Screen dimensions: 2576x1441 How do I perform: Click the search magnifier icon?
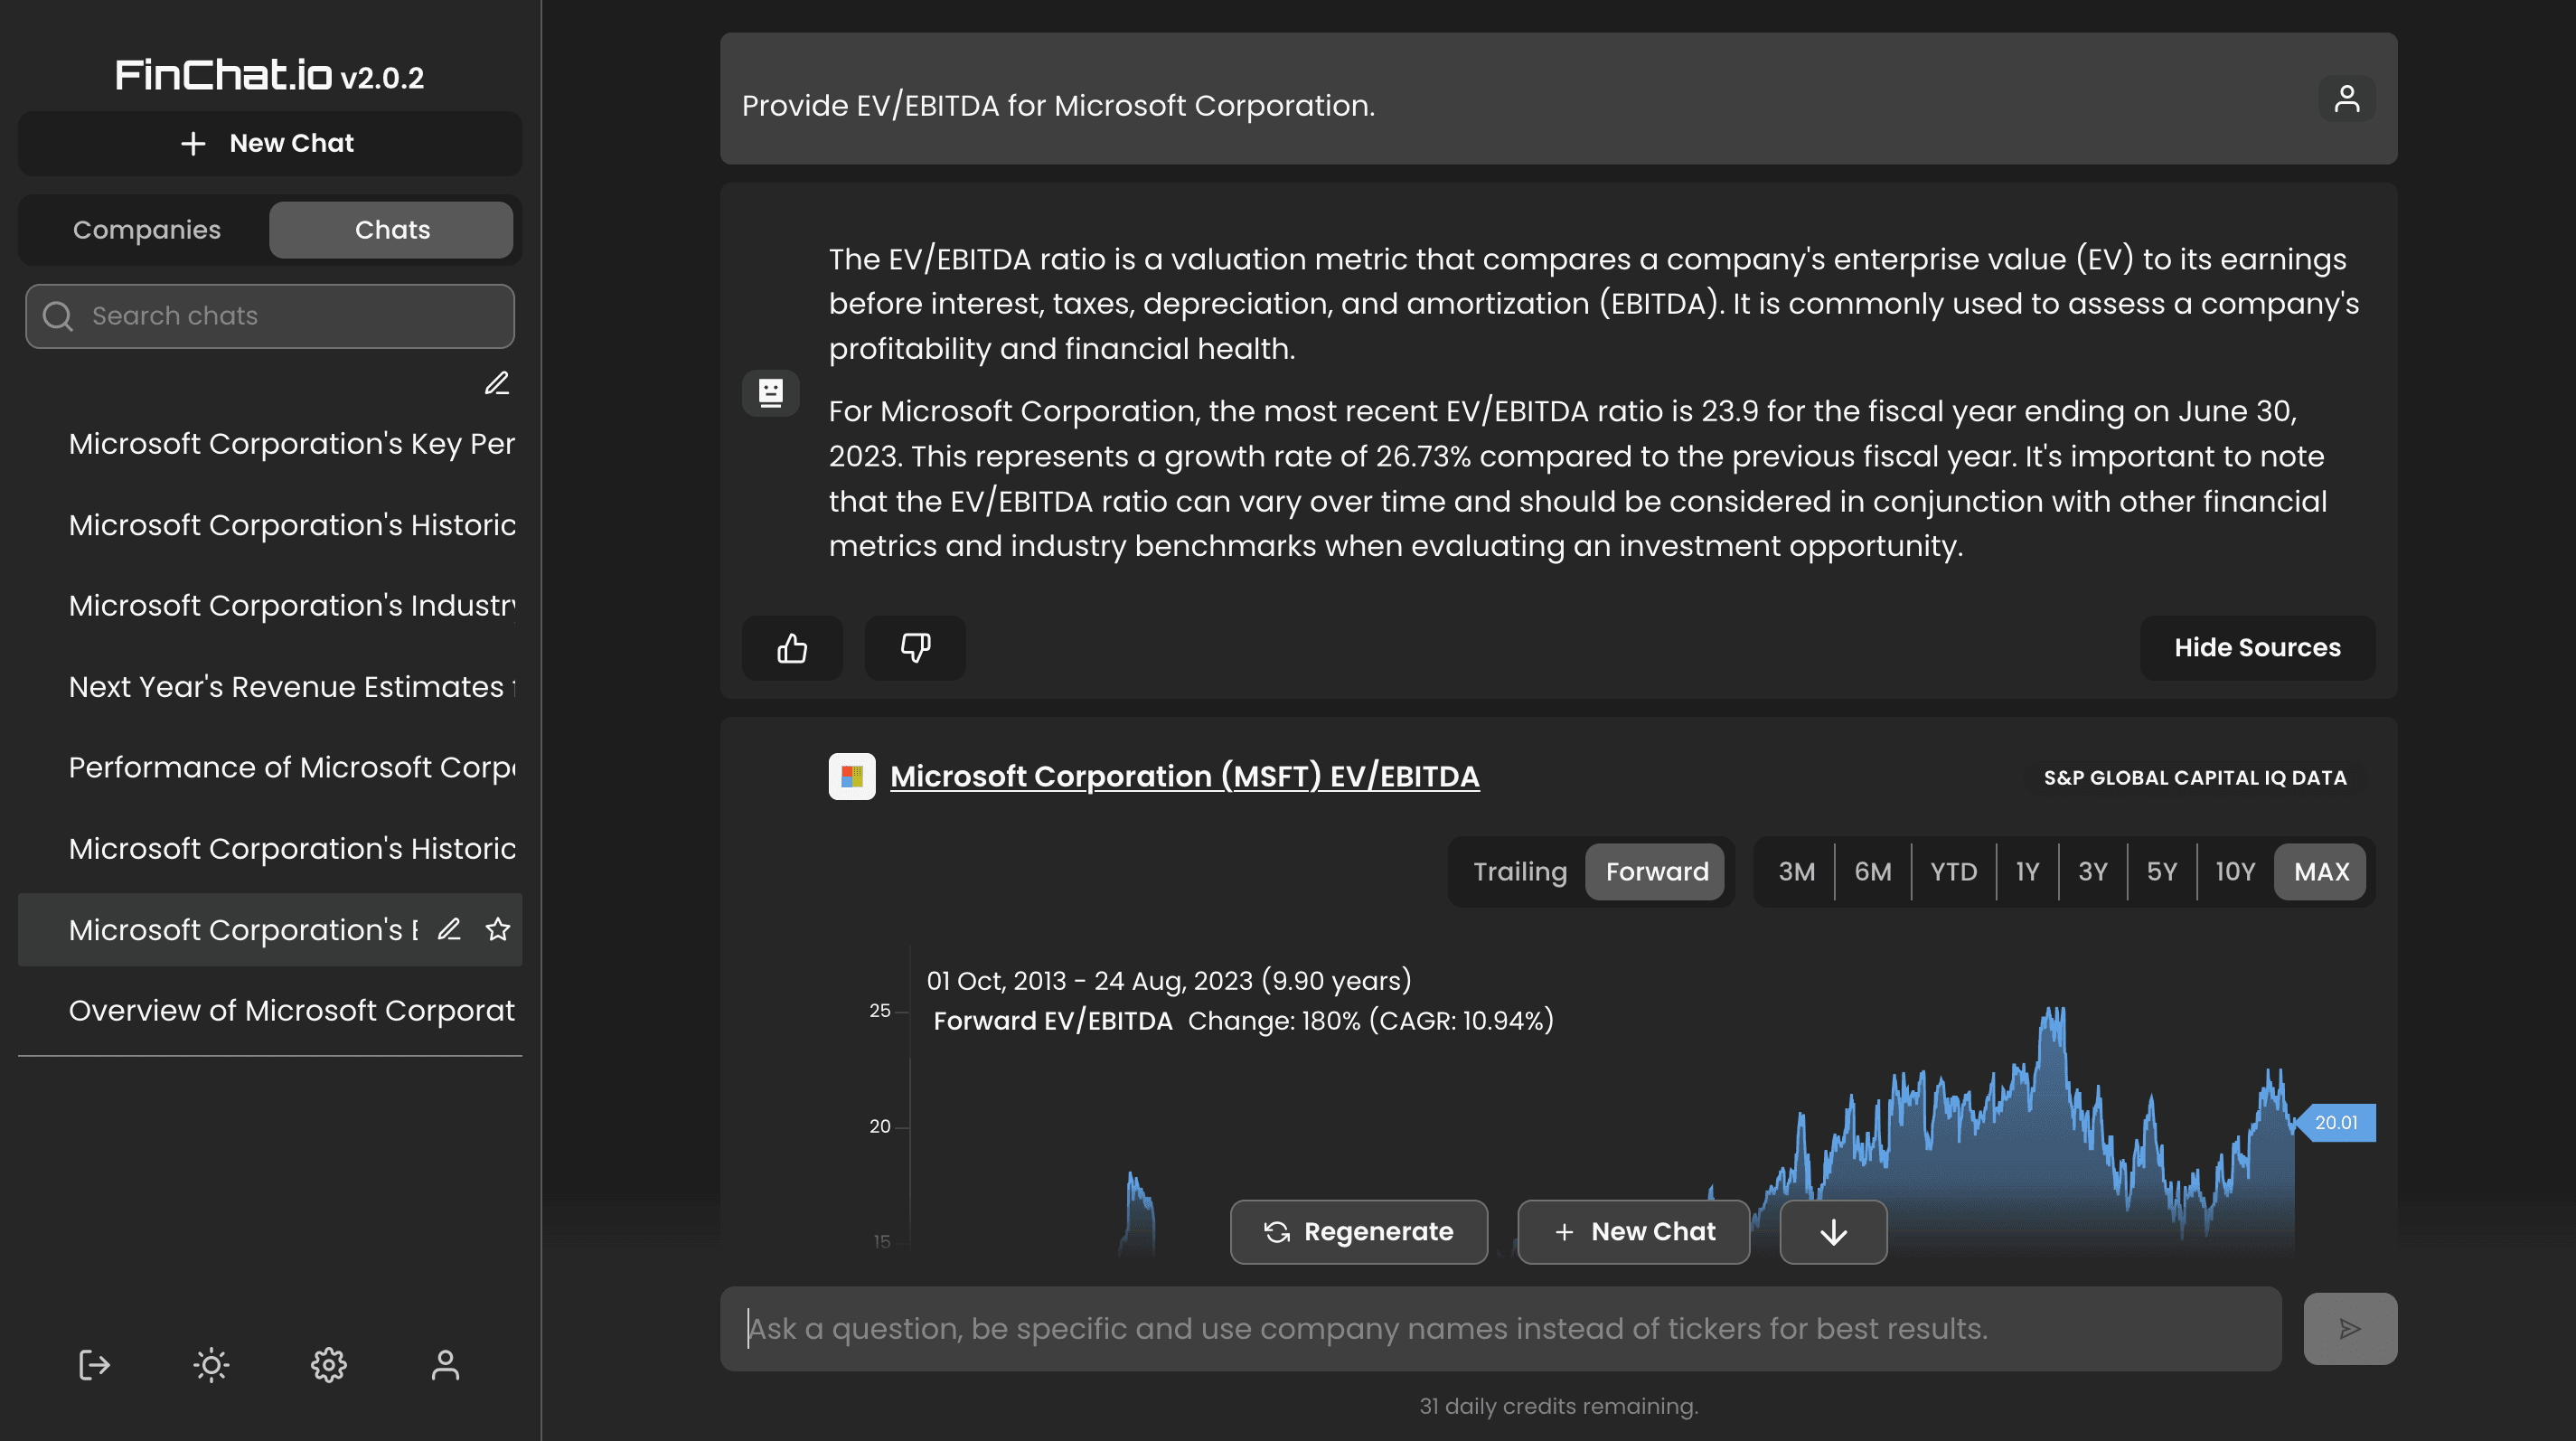pos(58,316)
